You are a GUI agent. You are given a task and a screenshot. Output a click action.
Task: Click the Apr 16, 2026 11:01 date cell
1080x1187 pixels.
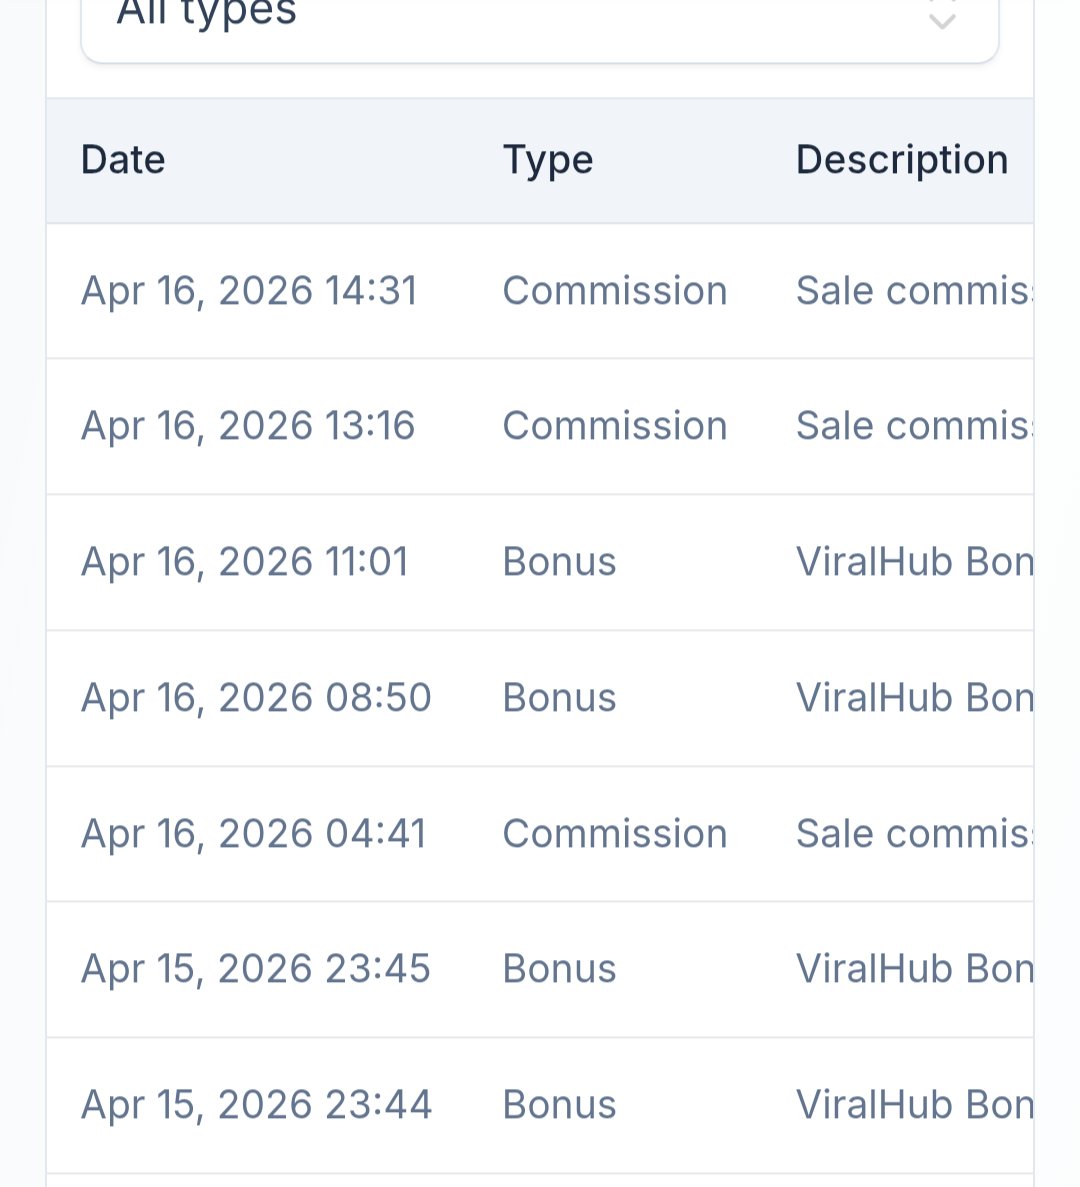point(244,562)
